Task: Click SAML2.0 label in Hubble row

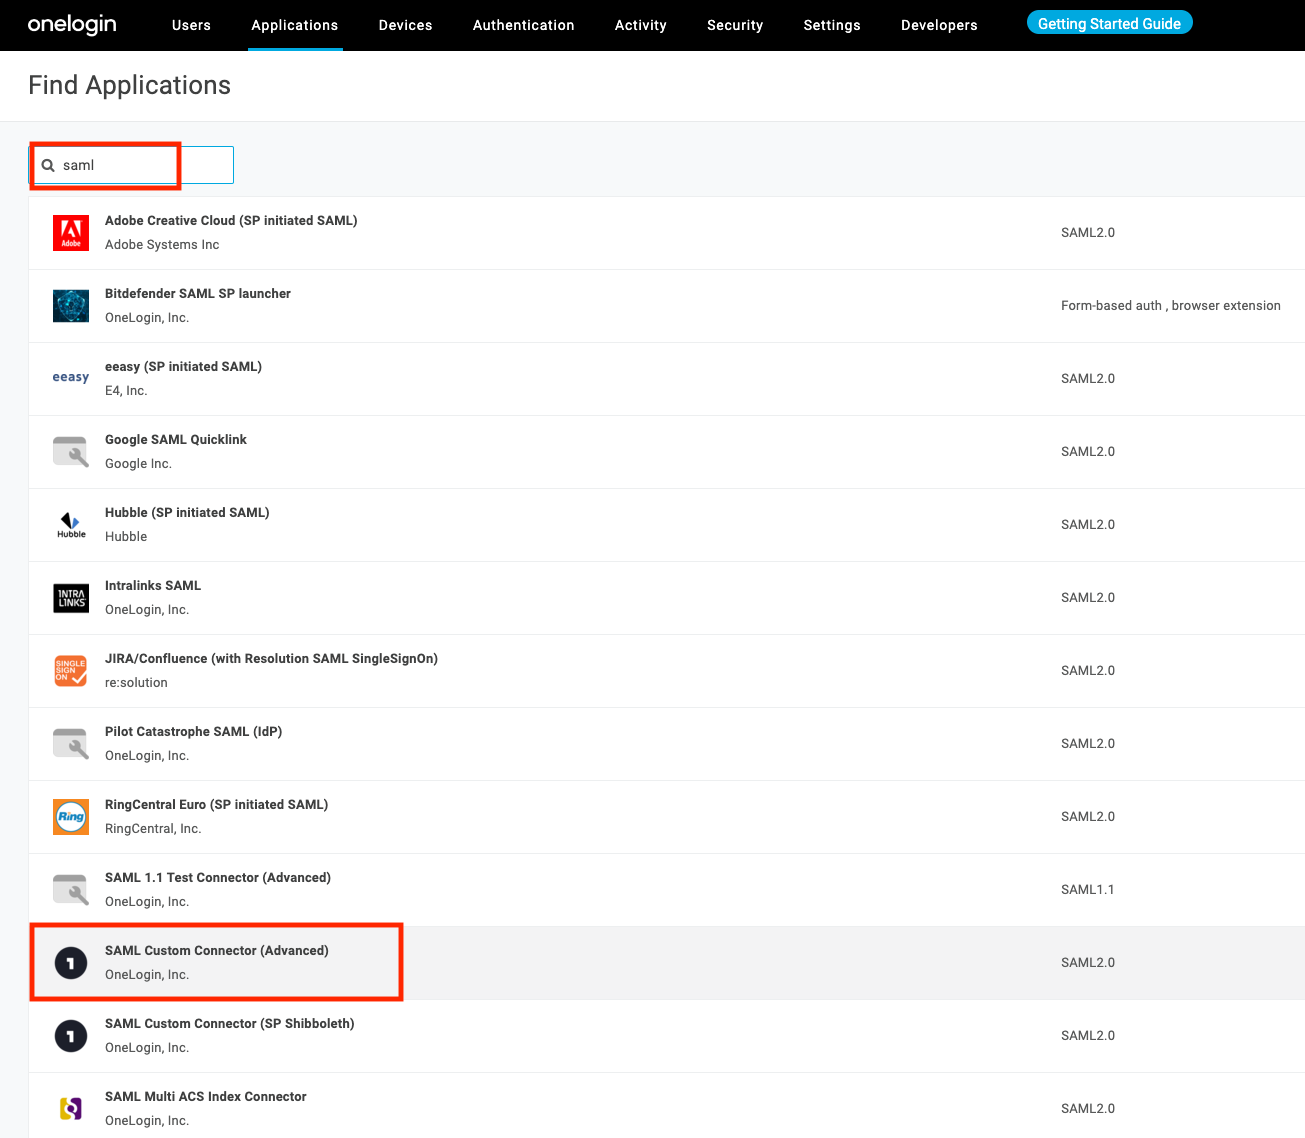Action: [x=1088, y=525]
